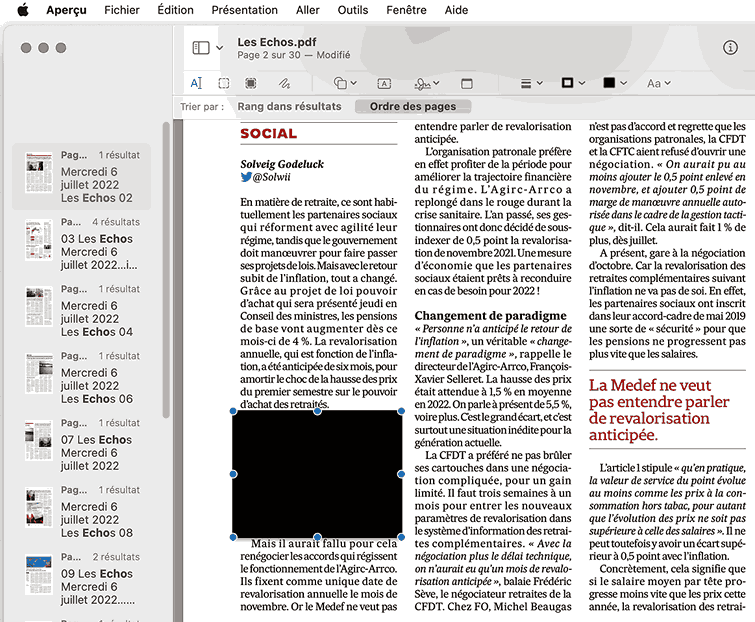Click the 'Trier par :' label
The height and width of the screenshot is (622, 755).
(202, 106)
